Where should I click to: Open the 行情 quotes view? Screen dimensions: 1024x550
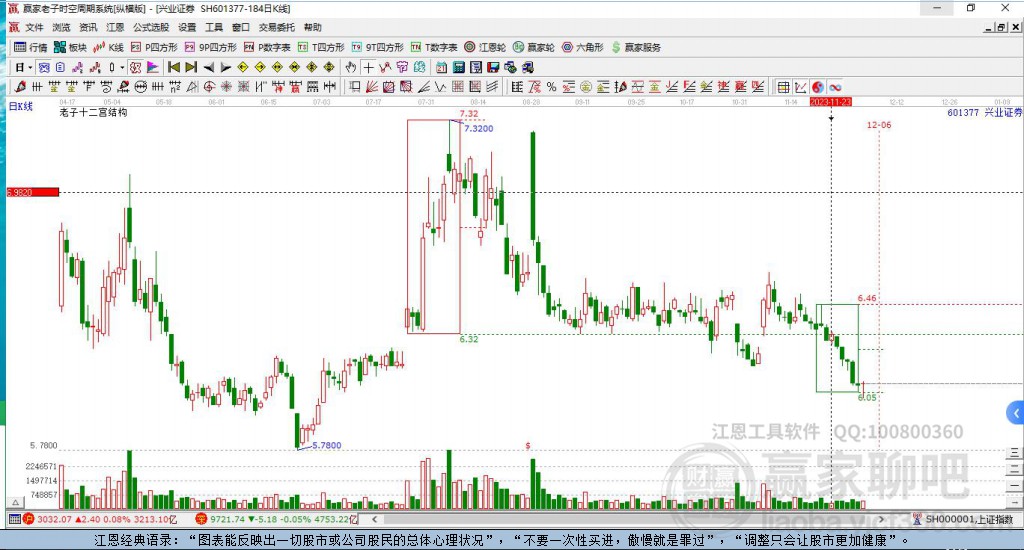(31, 47)
